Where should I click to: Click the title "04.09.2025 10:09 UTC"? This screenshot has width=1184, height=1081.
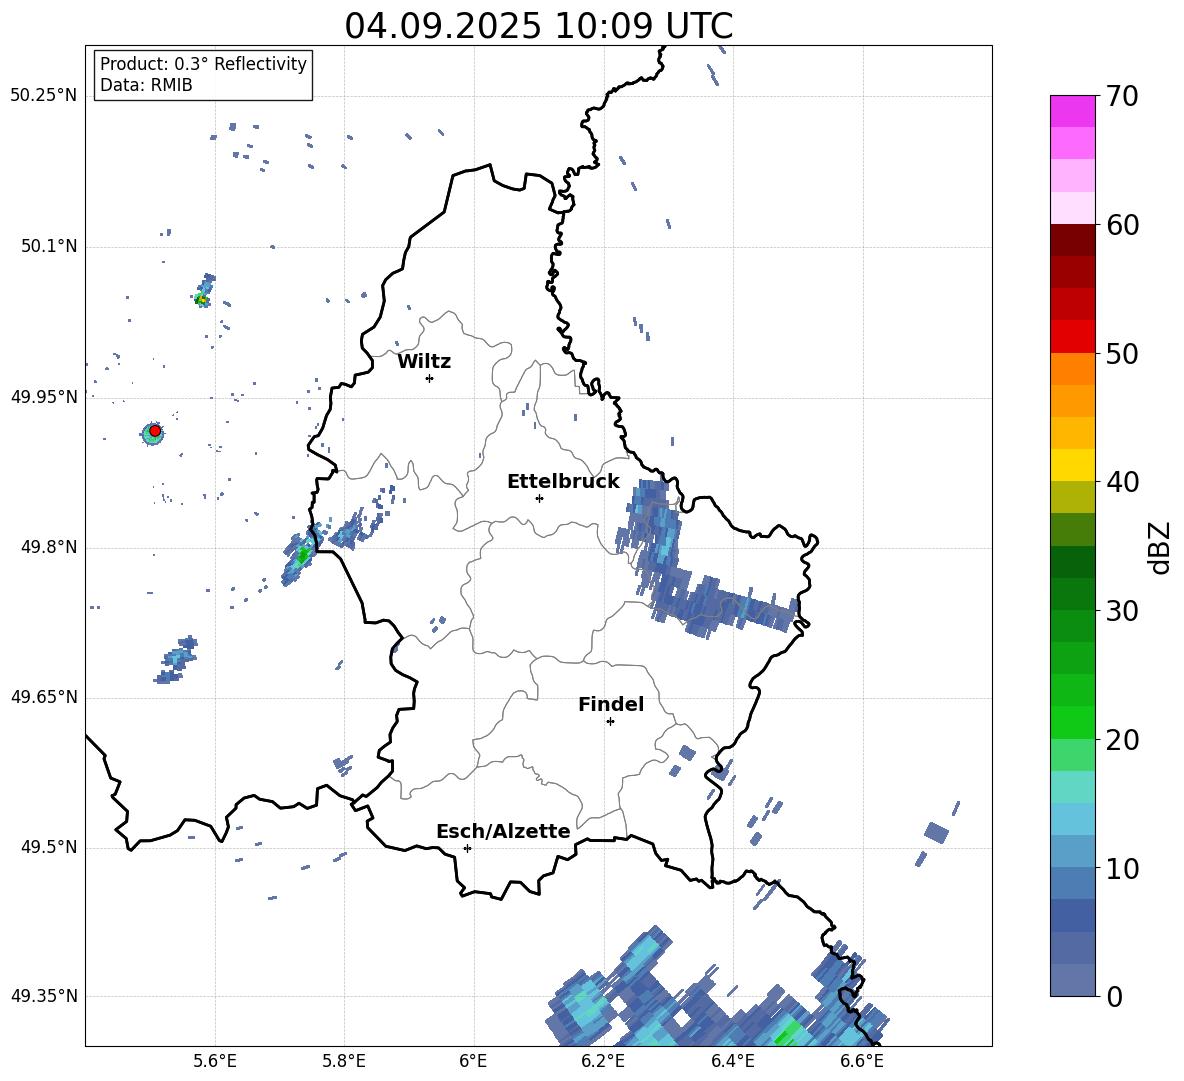538,26
